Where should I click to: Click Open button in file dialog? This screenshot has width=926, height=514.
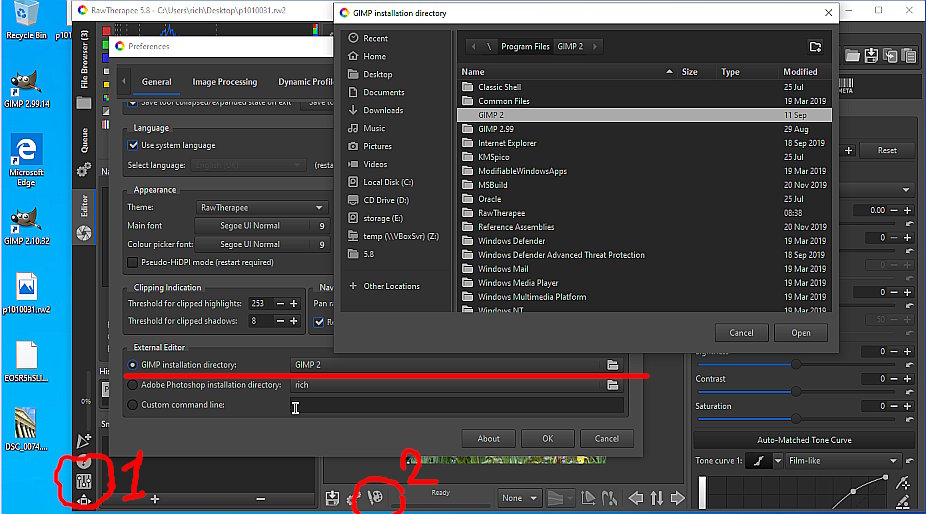click(x=801, y=333)
